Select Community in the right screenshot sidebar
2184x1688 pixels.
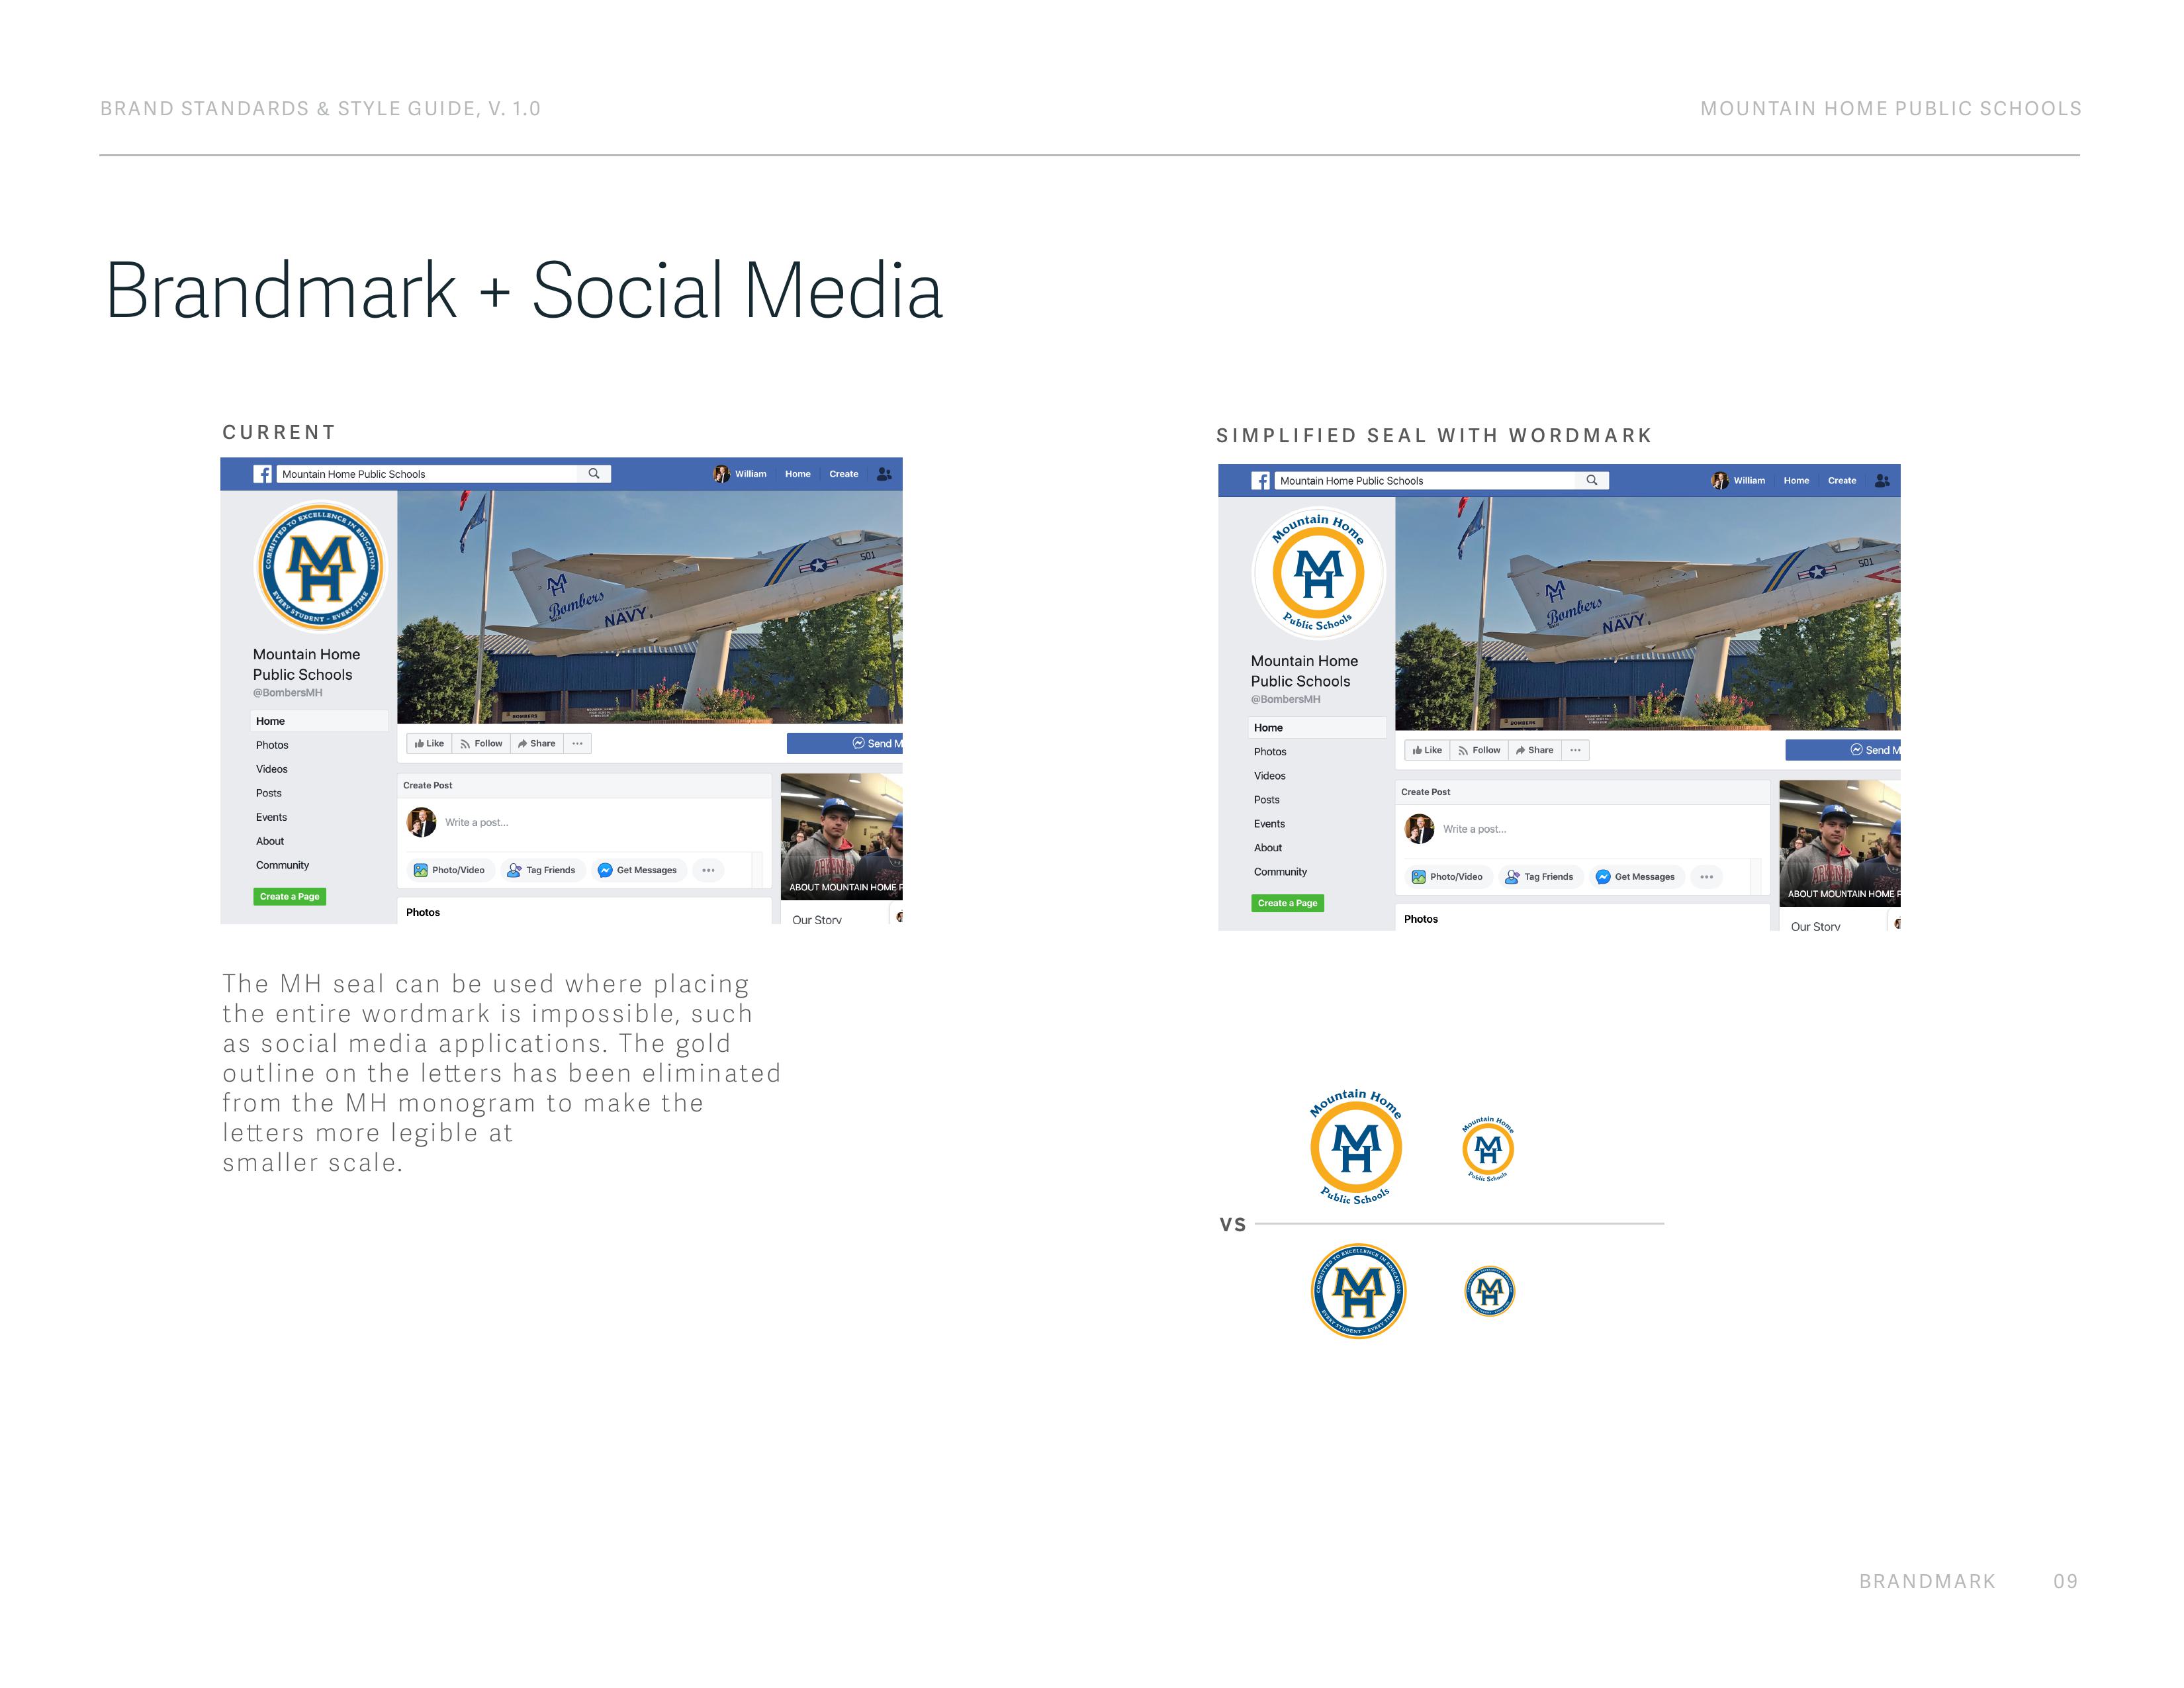pos(1280,872)
